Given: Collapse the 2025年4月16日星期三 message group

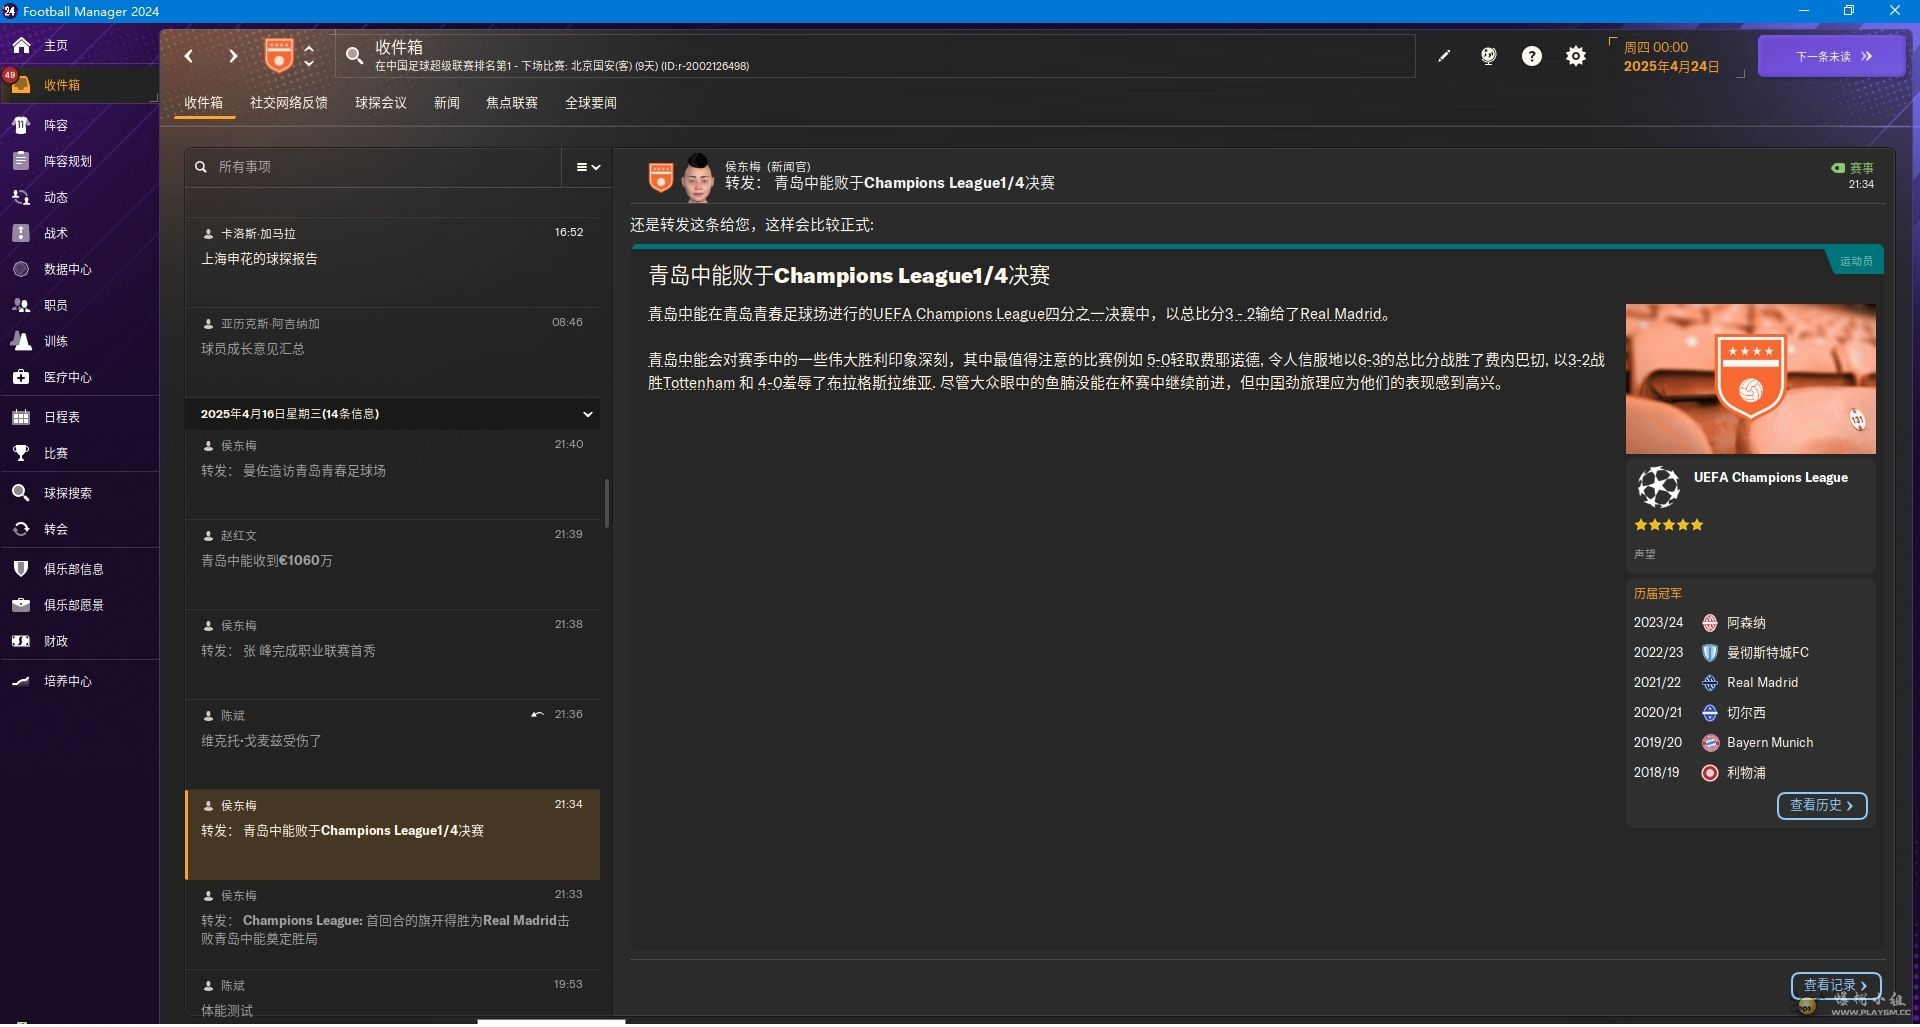Looking at the screenshot, I should (x=588, y=414).
